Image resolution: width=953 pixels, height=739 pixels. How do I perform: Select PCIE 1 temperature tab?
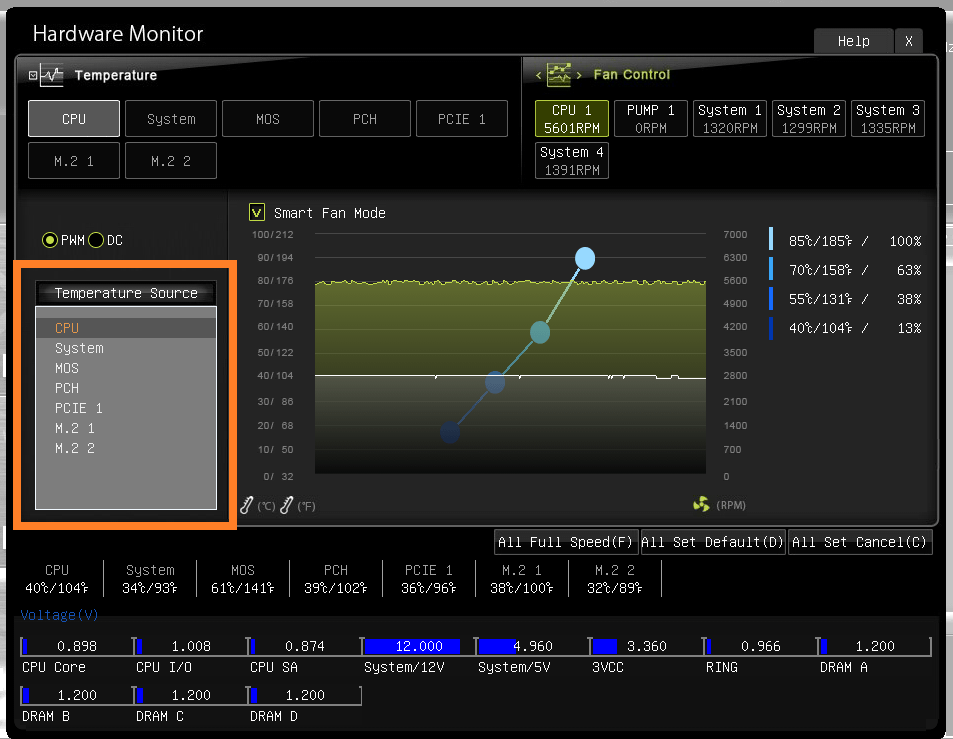(462, 119)
